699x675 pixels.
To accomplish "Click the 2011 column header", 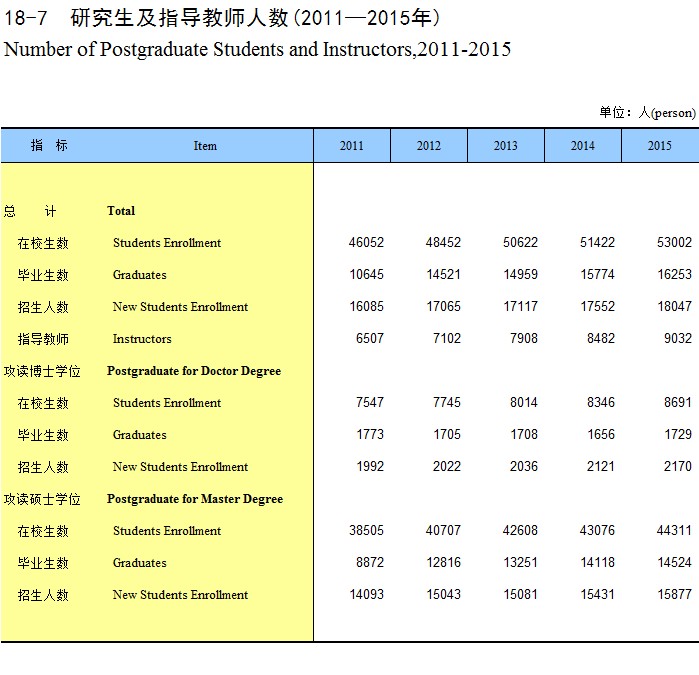I will click(352, 145).
